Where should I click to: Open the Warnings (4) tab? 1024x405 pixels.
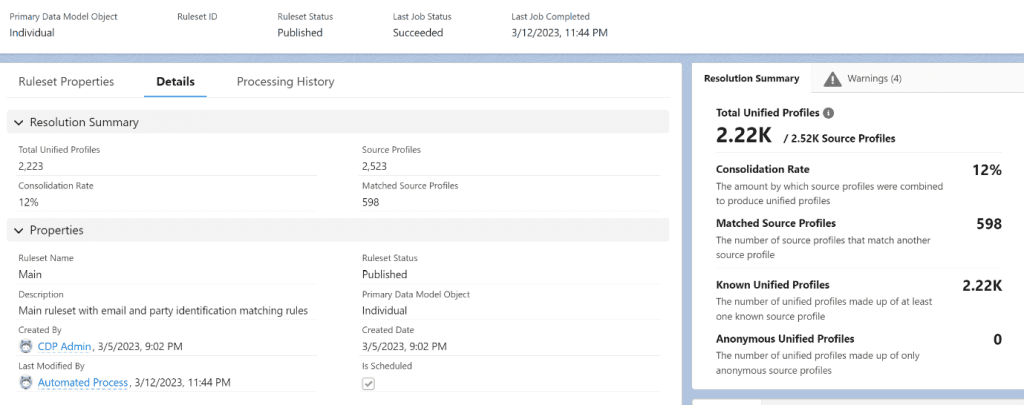[862, 78]
